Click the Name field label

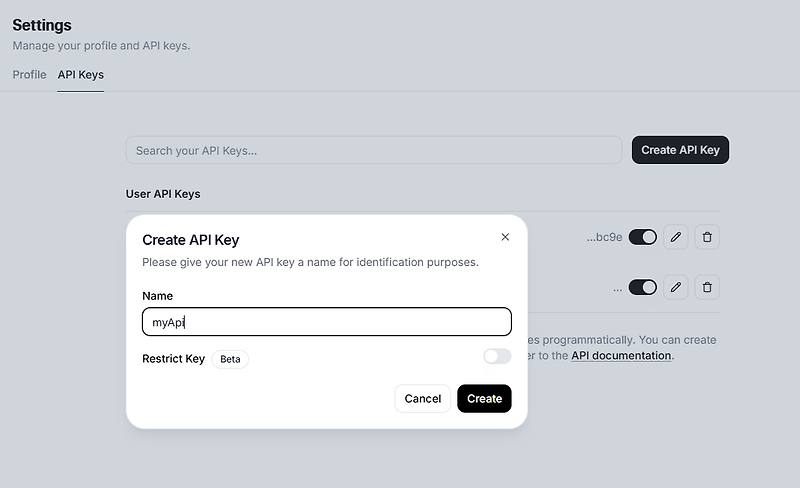click(x=157, y=296)
